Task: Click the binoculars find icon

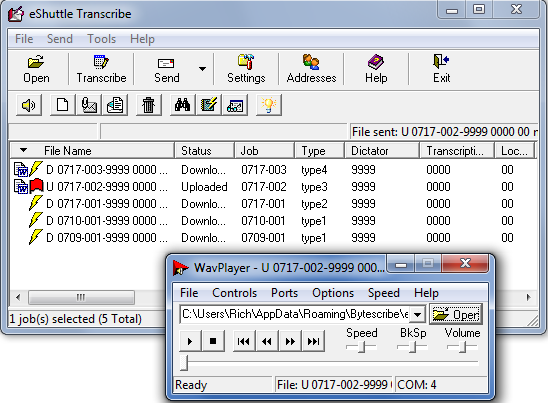Action: (x=182, y=105)
